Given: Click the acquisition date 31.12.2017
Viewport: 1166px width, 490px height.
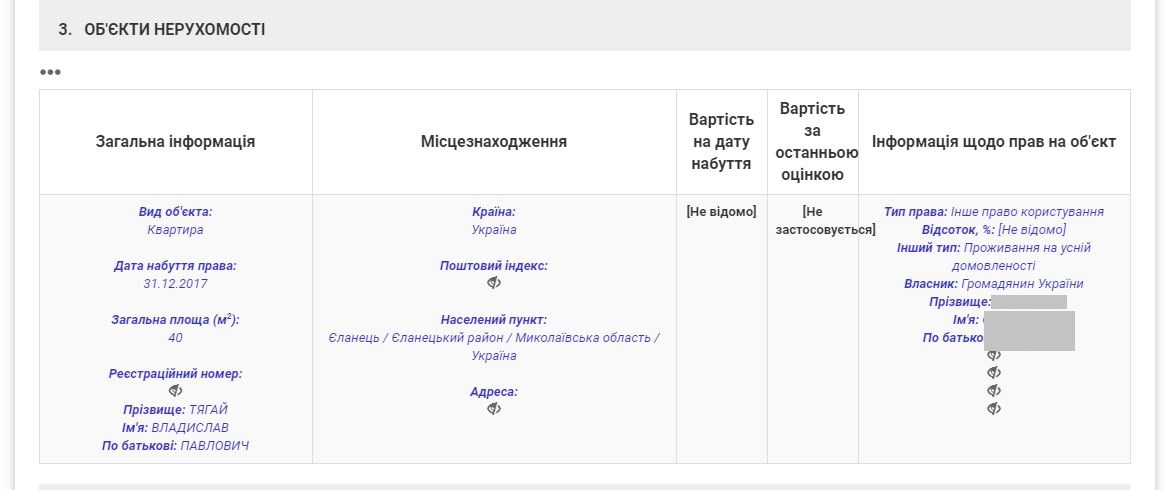Looking at the screenshot, I should coord(176,284).
